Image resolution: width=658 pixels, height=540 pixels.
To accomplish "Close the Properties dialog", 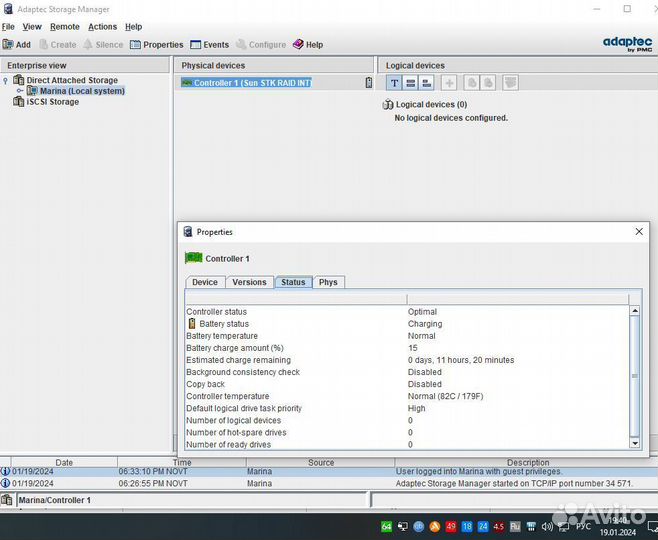I will click(639, 232).
